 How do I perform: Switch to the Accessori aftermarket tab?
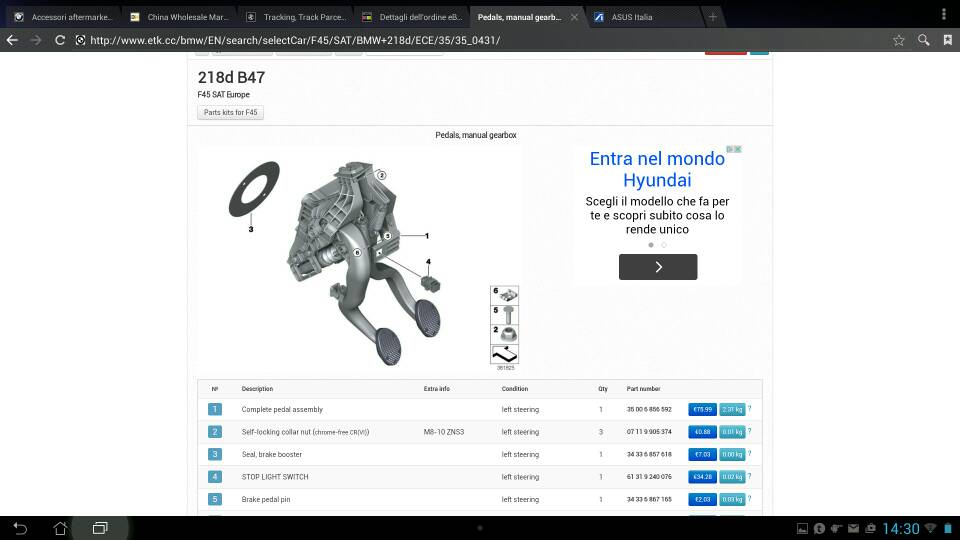[x=63, y=17]
